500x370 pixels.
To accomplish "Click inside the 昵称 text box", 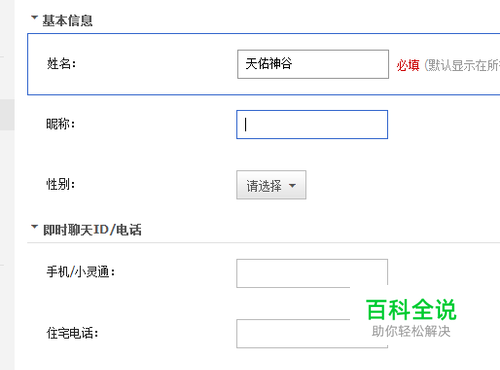I will (312, 124).
